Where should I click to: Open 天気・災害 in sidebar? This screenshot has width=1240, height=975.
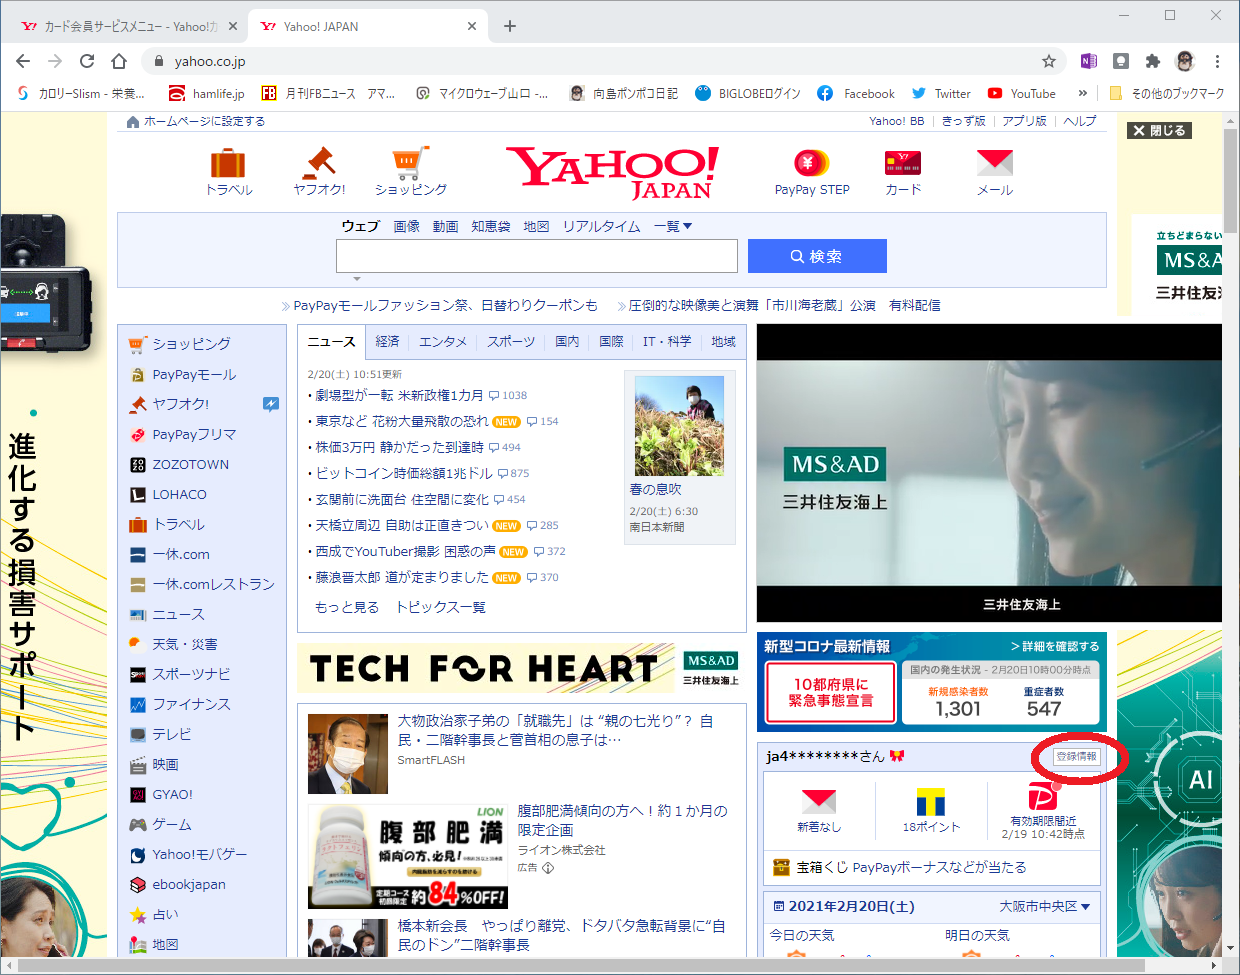pyautogui.click(x=184, y=644)
